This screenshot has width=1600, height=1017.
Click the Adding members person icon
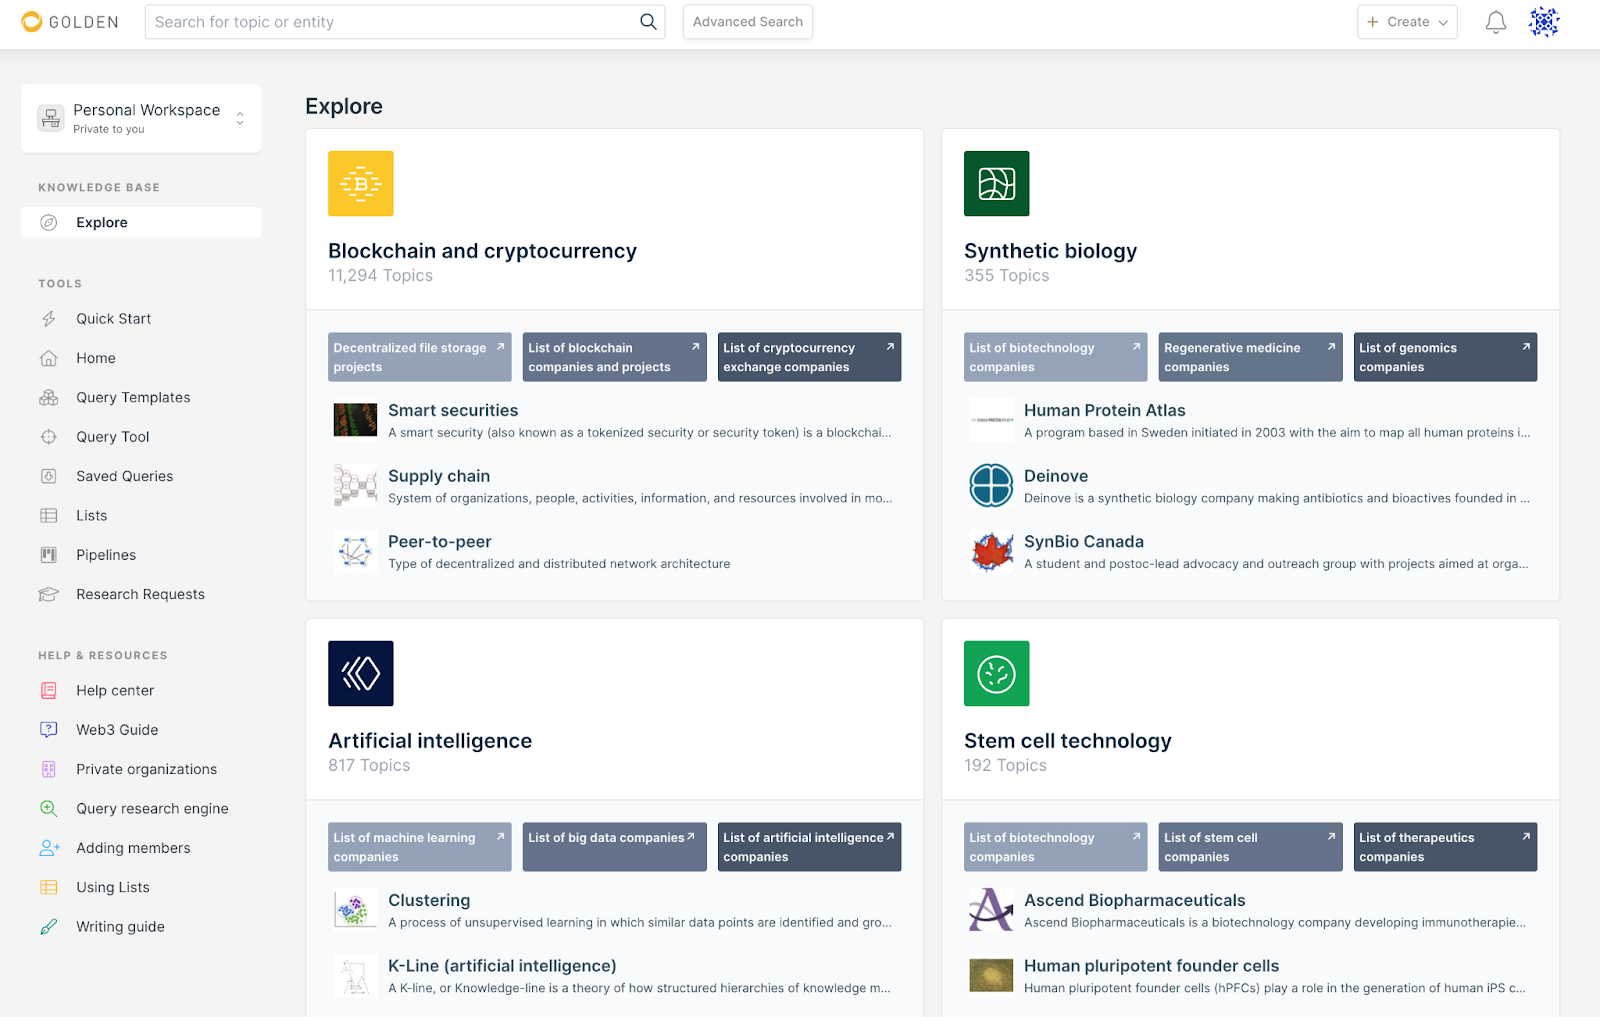pos(49,848)
